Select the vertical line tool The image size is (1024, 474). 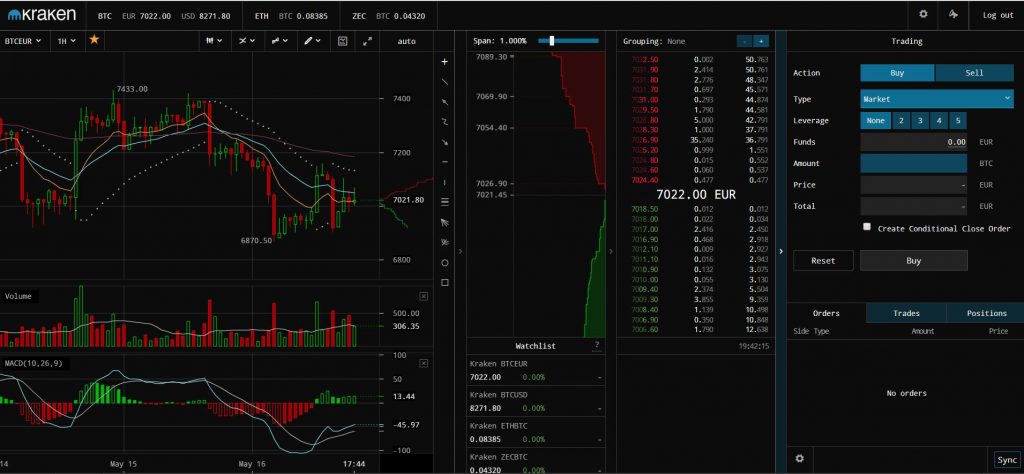click(x=445, y=182)
